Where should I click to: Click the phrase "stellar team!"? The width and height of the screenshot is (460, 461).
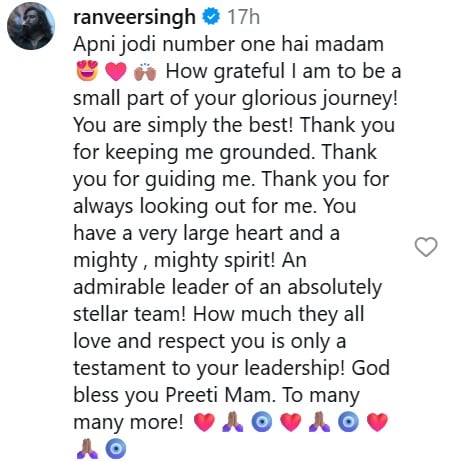tap(129, 314)
